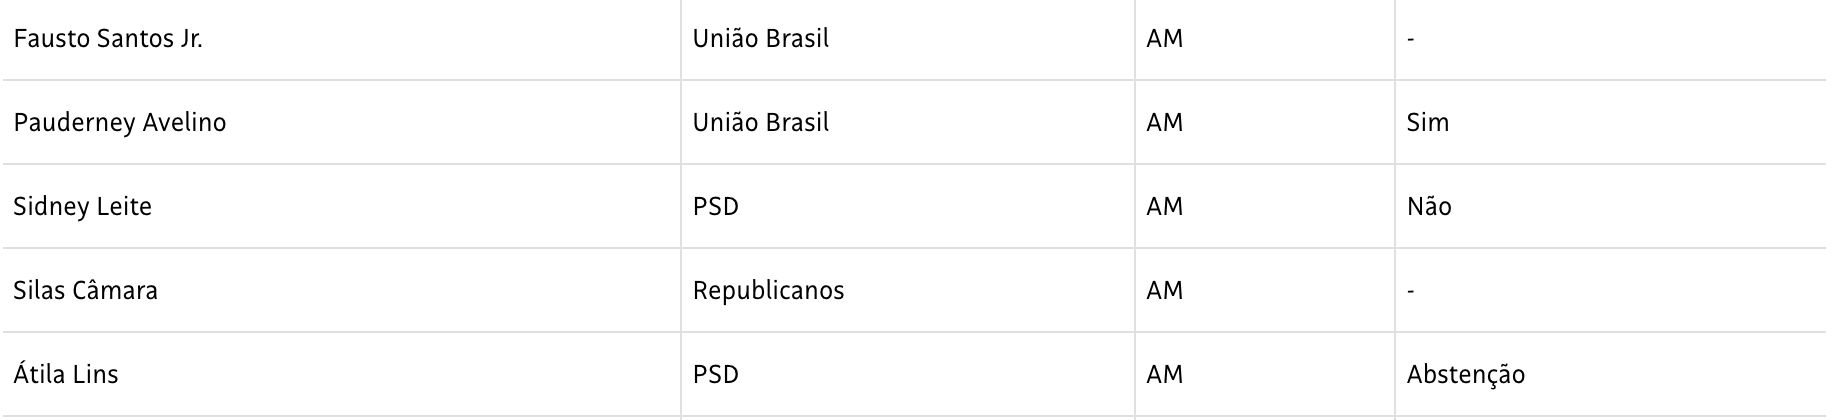Click the dash vote in Fausto Santos row

tap(1410, 40)
